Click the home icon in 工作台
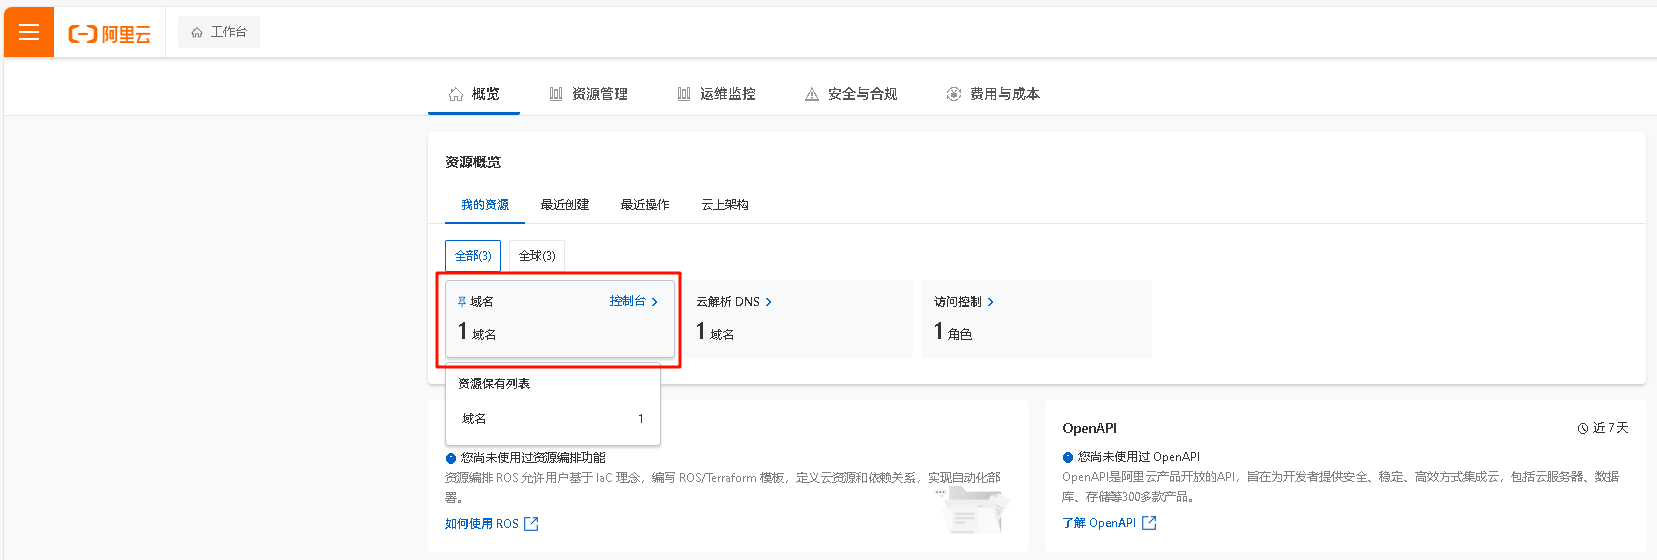The width and height of the screenshot is (1657, 560). point(197,32)
